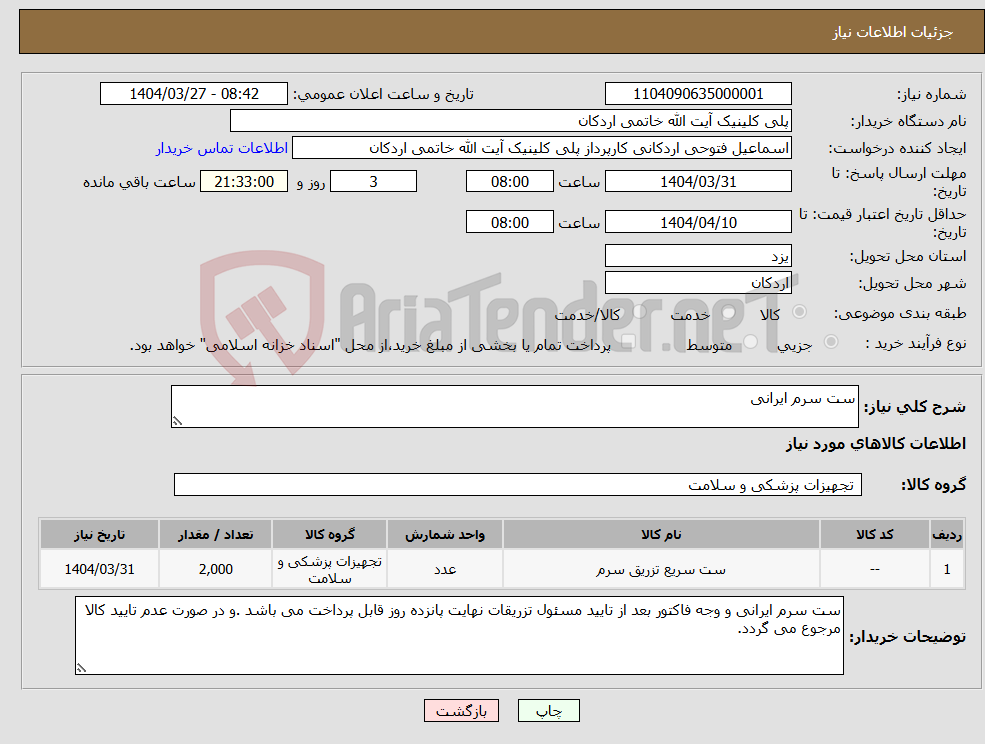The width and height of the screenshot is (985, 744).
Task: Click the تعداد / مقدار column header
Action: click(x=215, y=534)
